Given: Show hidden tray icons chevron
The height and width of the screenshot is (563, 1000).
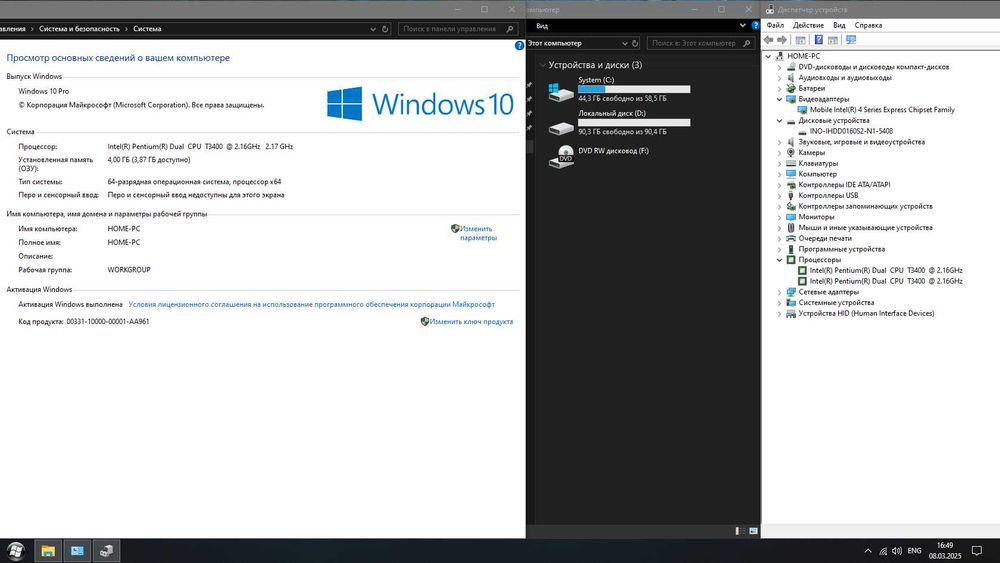Looking at the screenshot, I should point(867,551).
